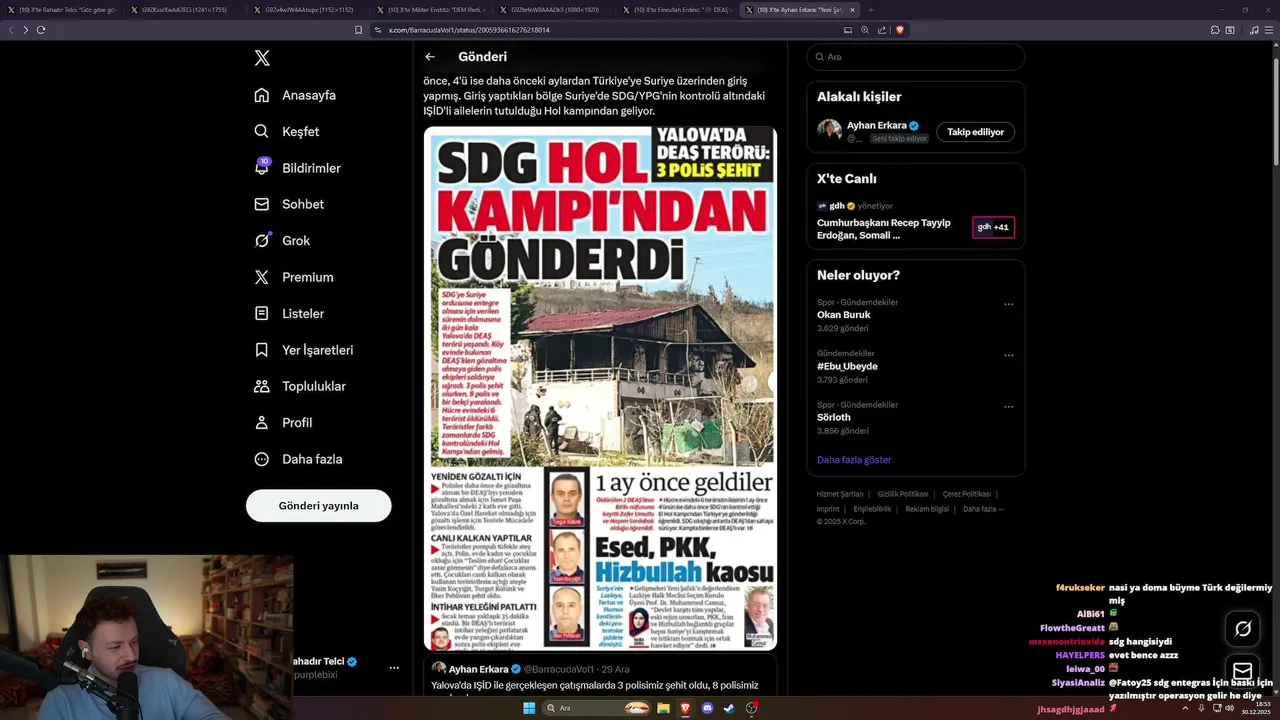Open volume control in system tray
The height and width of the screenshot is (720, 1280).
coord(1229,708)
